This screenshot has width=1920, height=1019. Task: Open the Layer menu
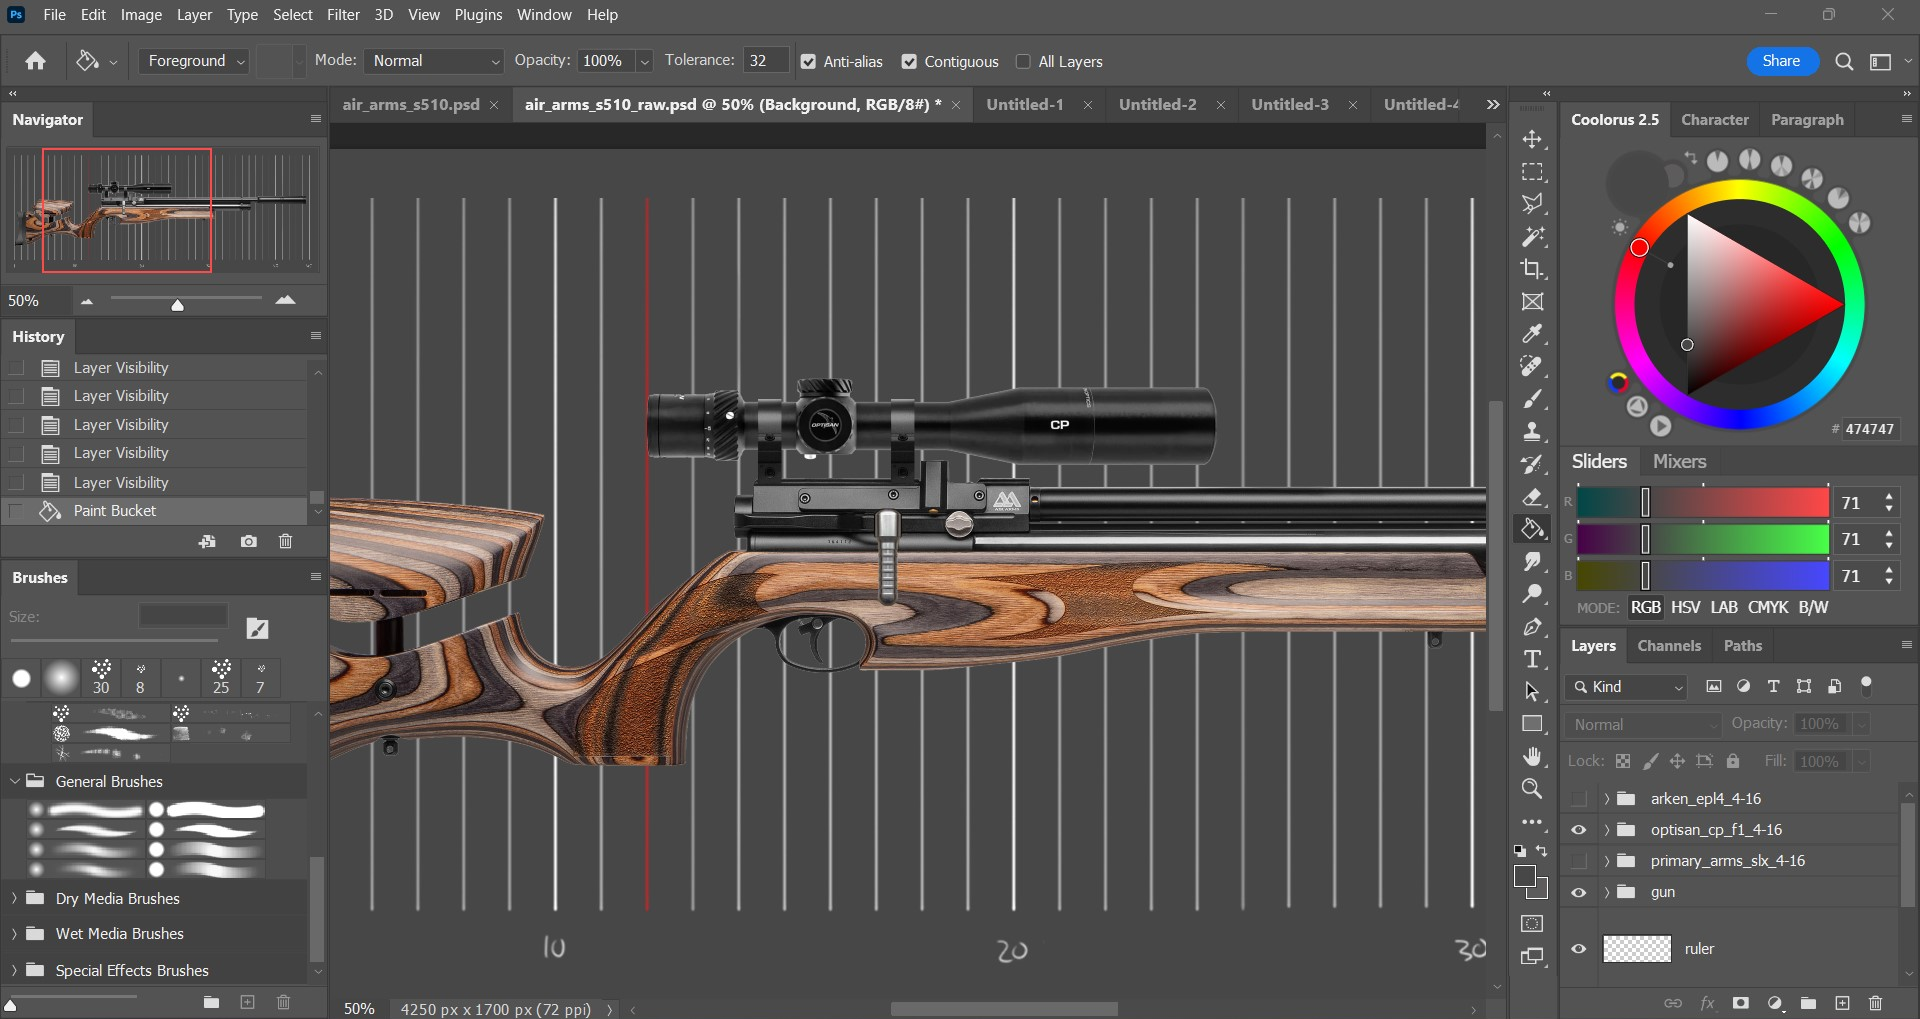[x=194, y=15]
